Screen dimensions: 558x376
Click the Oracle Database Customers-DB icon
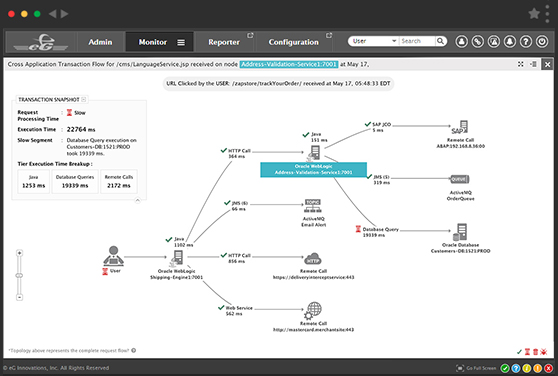(x=460, y=232)
